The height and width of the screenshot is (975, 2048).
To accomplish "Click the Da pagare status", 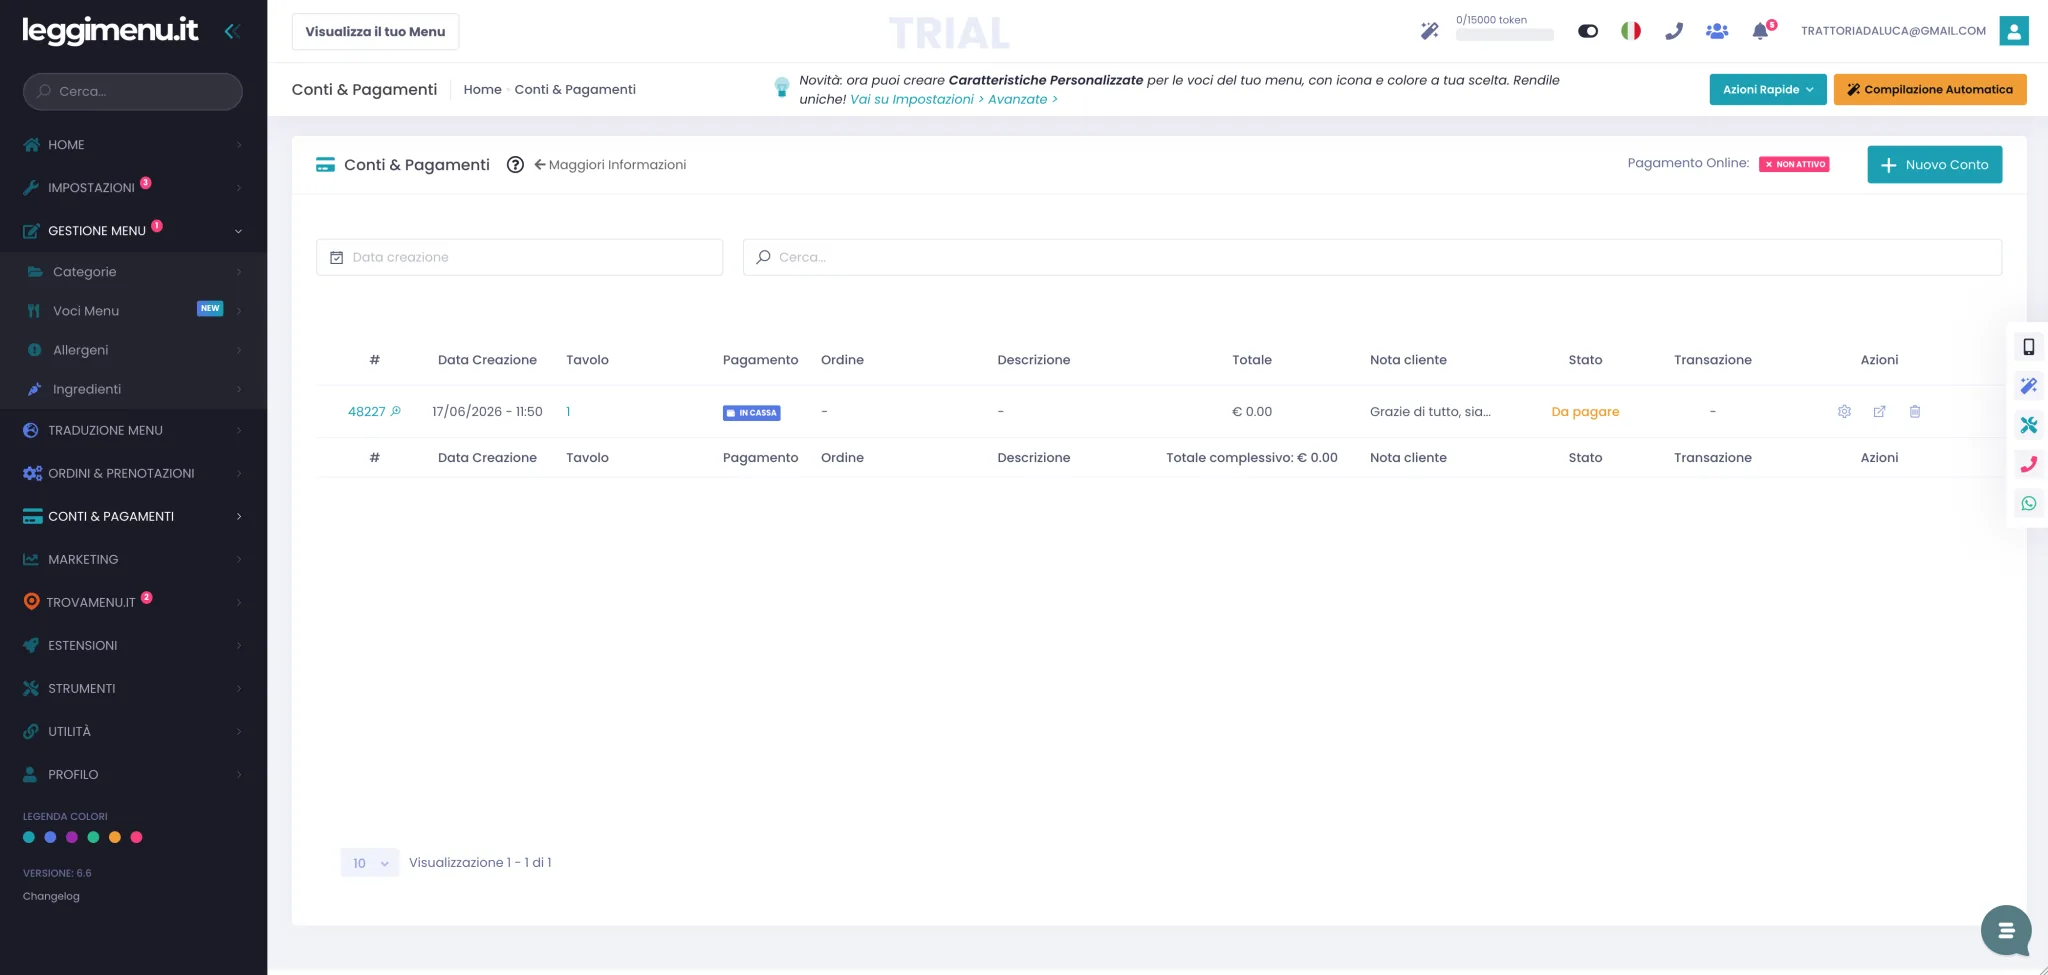I will (1585, 411).
